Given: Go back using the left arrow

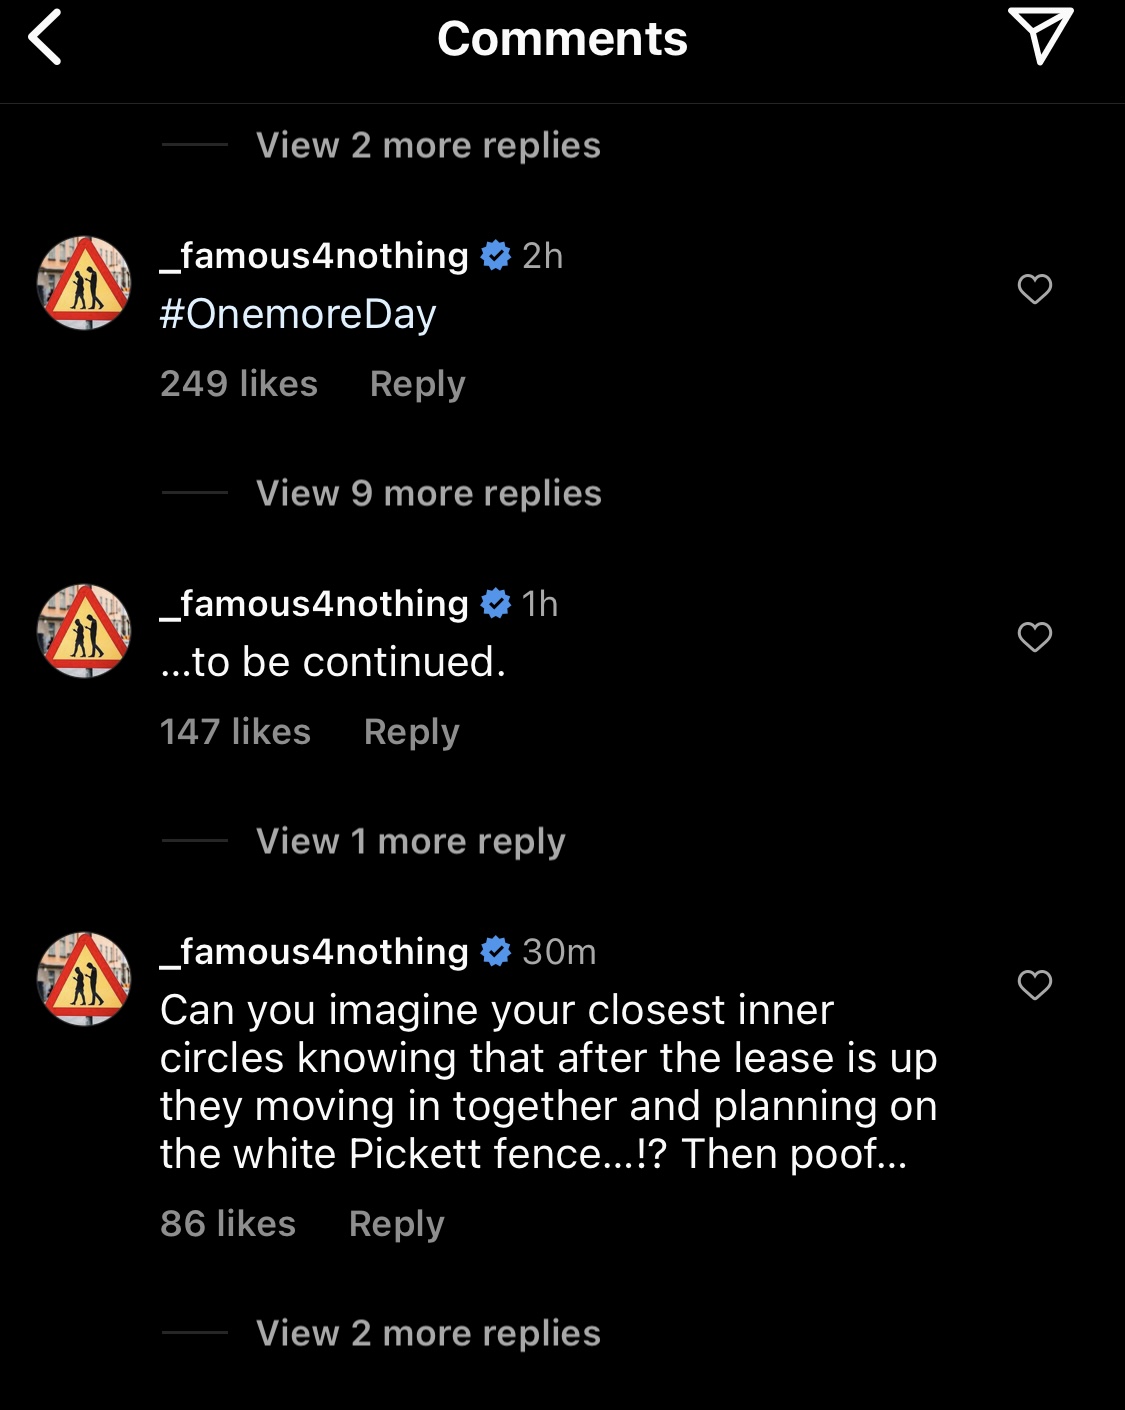Looking at the screenshot, I should coord(45,38).
